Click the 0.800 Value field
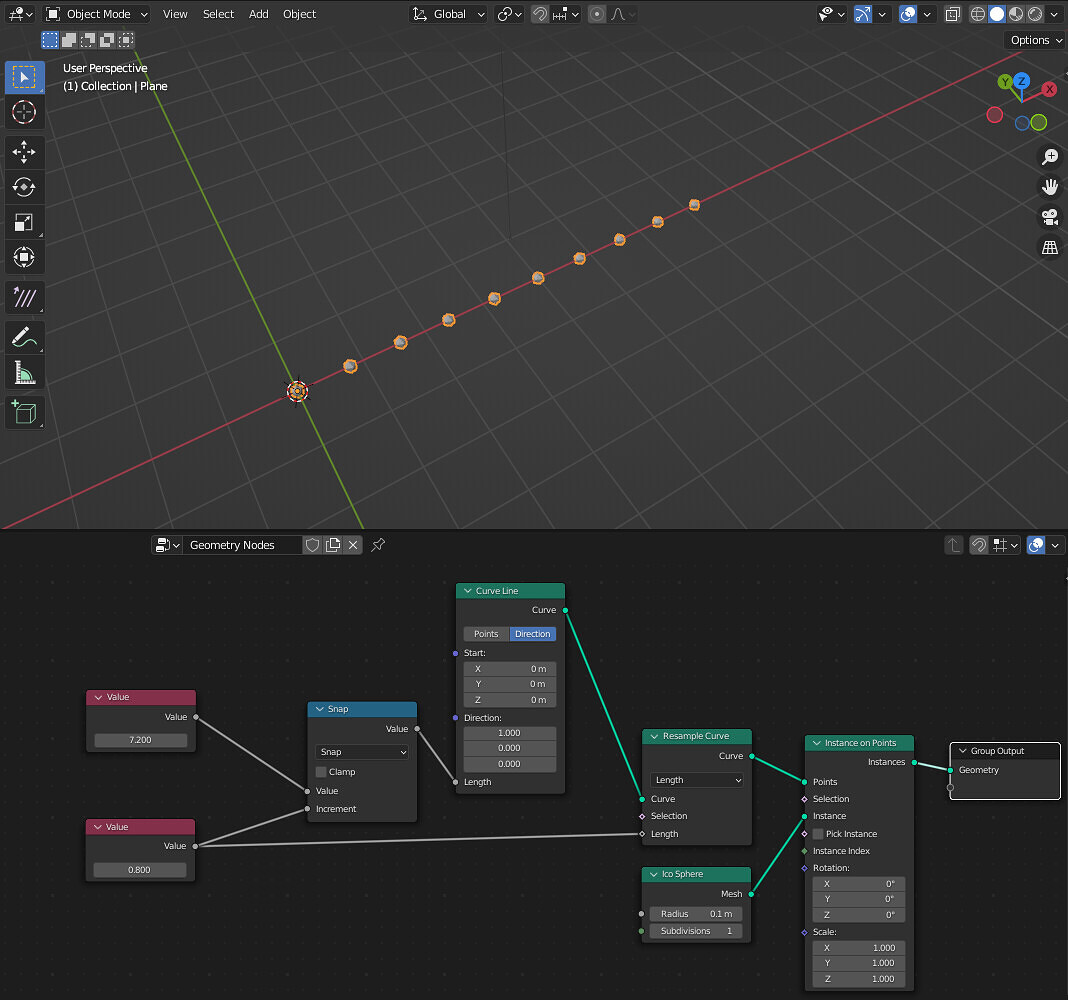 (140, 870)
